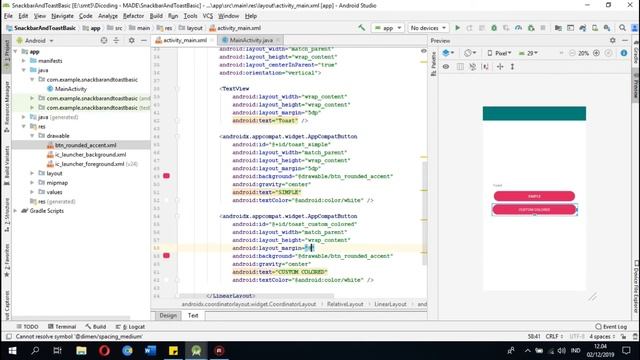Expand the Gradle Scripts node
Viewport: 640px width, 360px height.
tap(16, 211)
